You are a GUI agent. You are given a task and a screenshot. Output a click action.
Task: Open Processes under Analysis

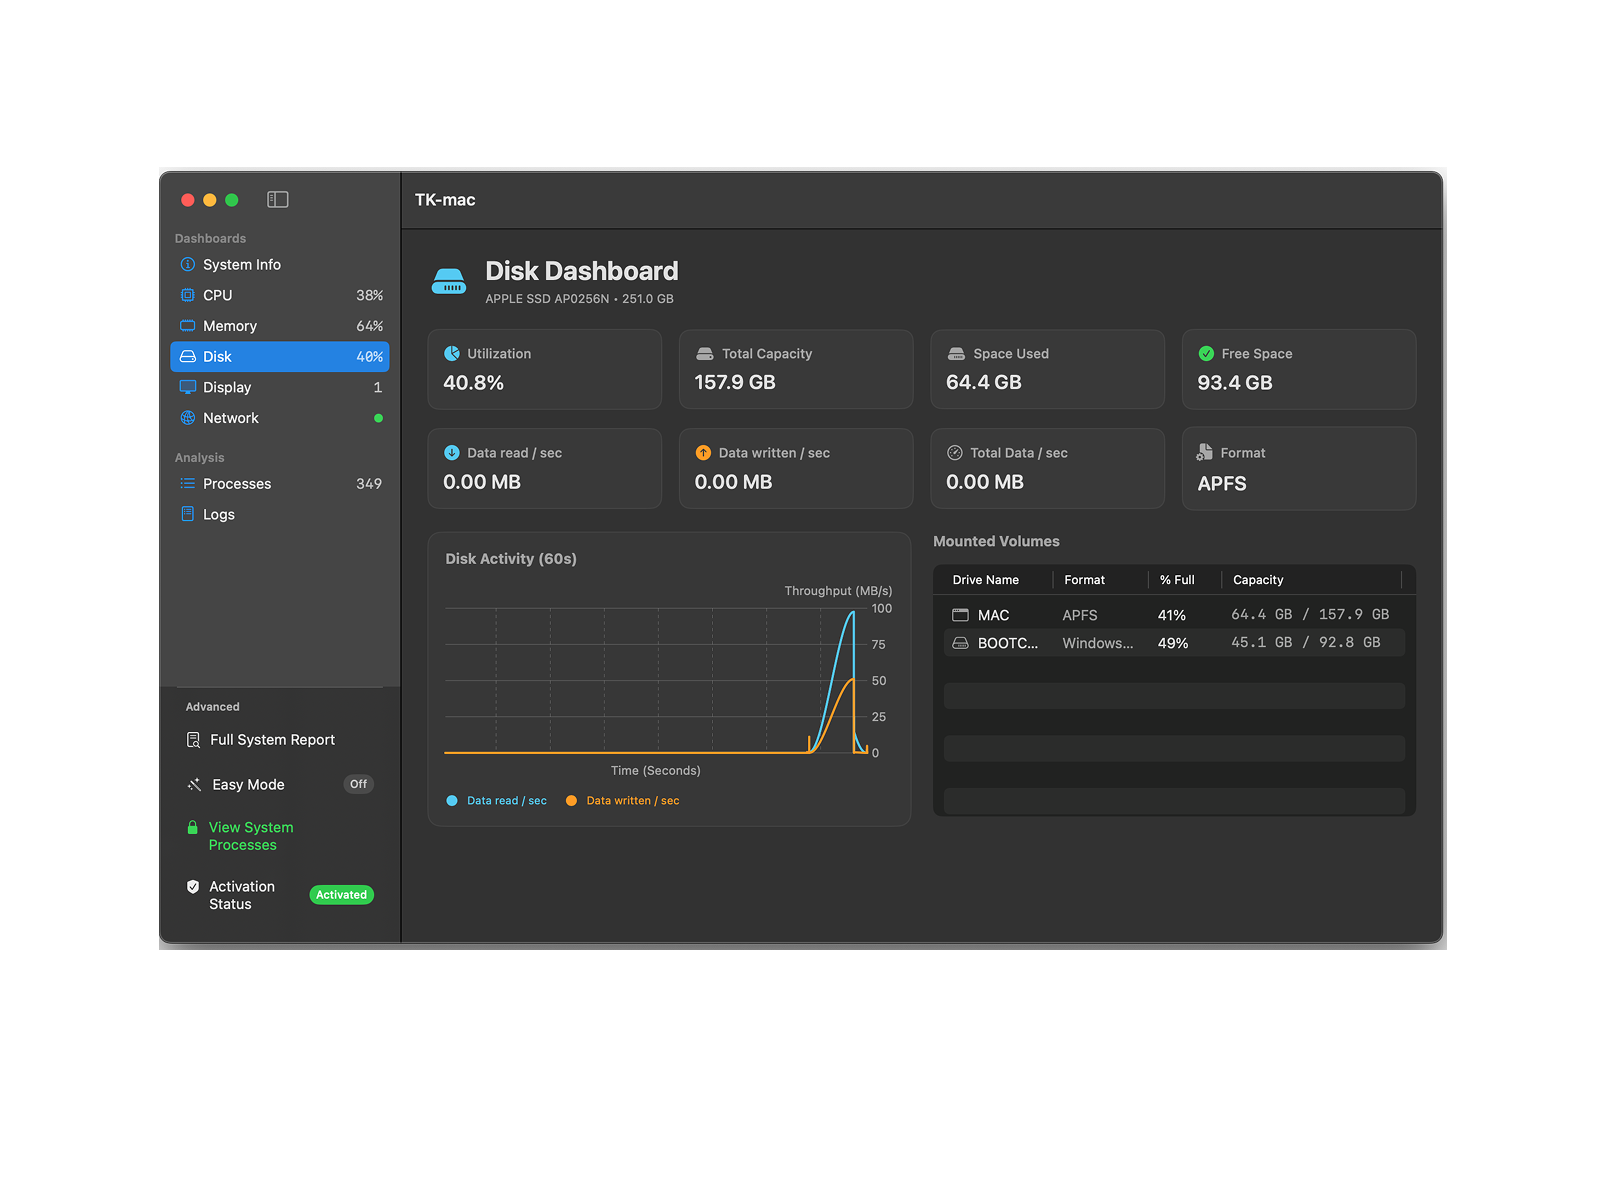(280, 484)
